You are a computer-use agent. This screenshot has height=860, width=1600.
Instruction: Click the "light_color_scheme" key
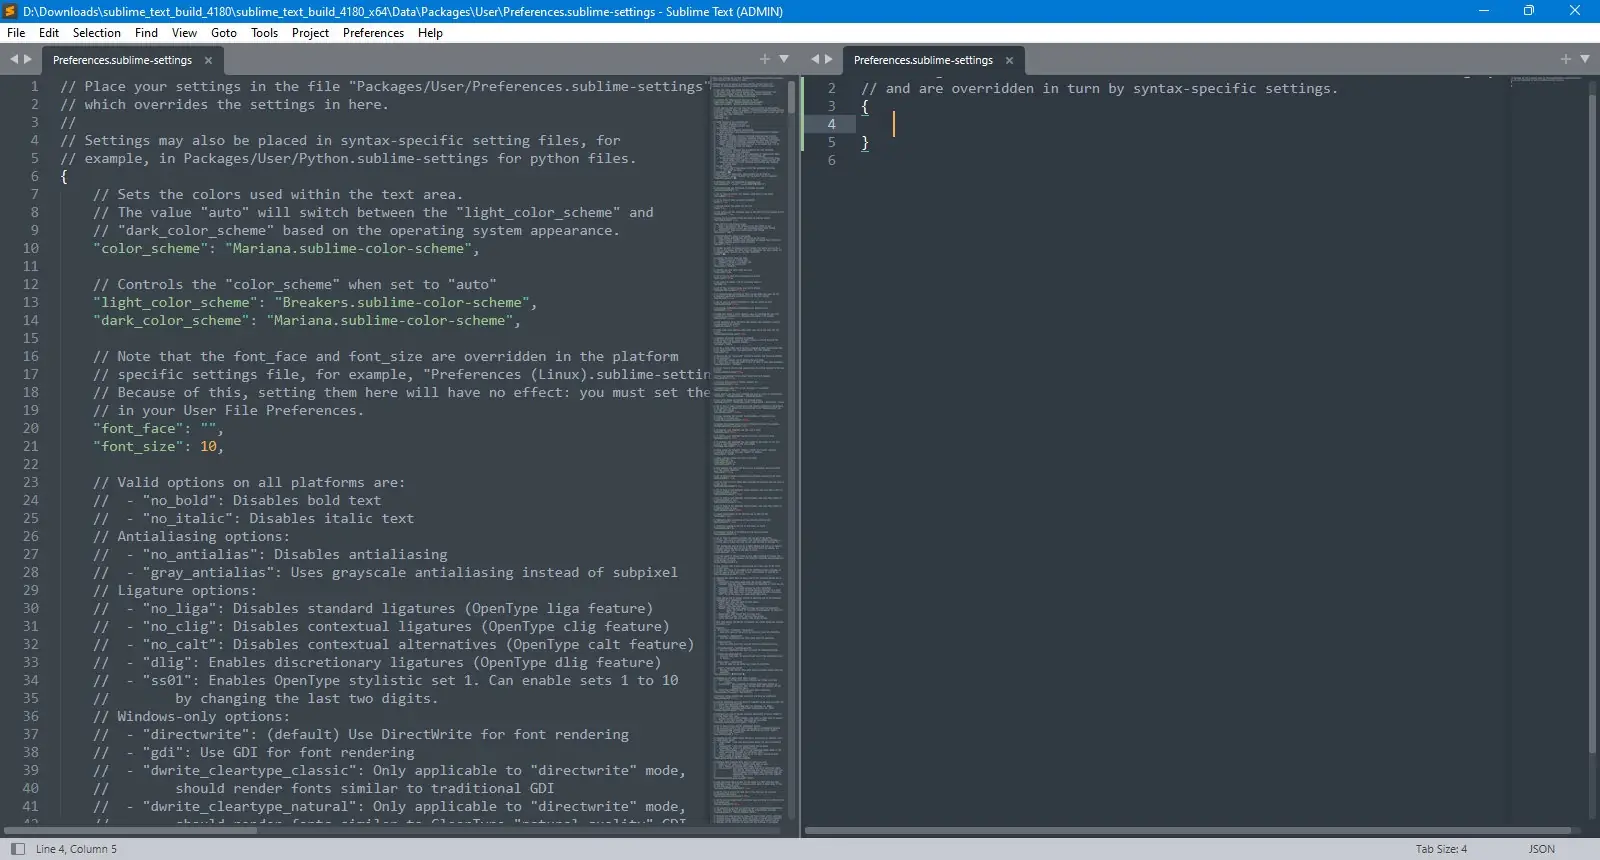(x=175, y=303)
